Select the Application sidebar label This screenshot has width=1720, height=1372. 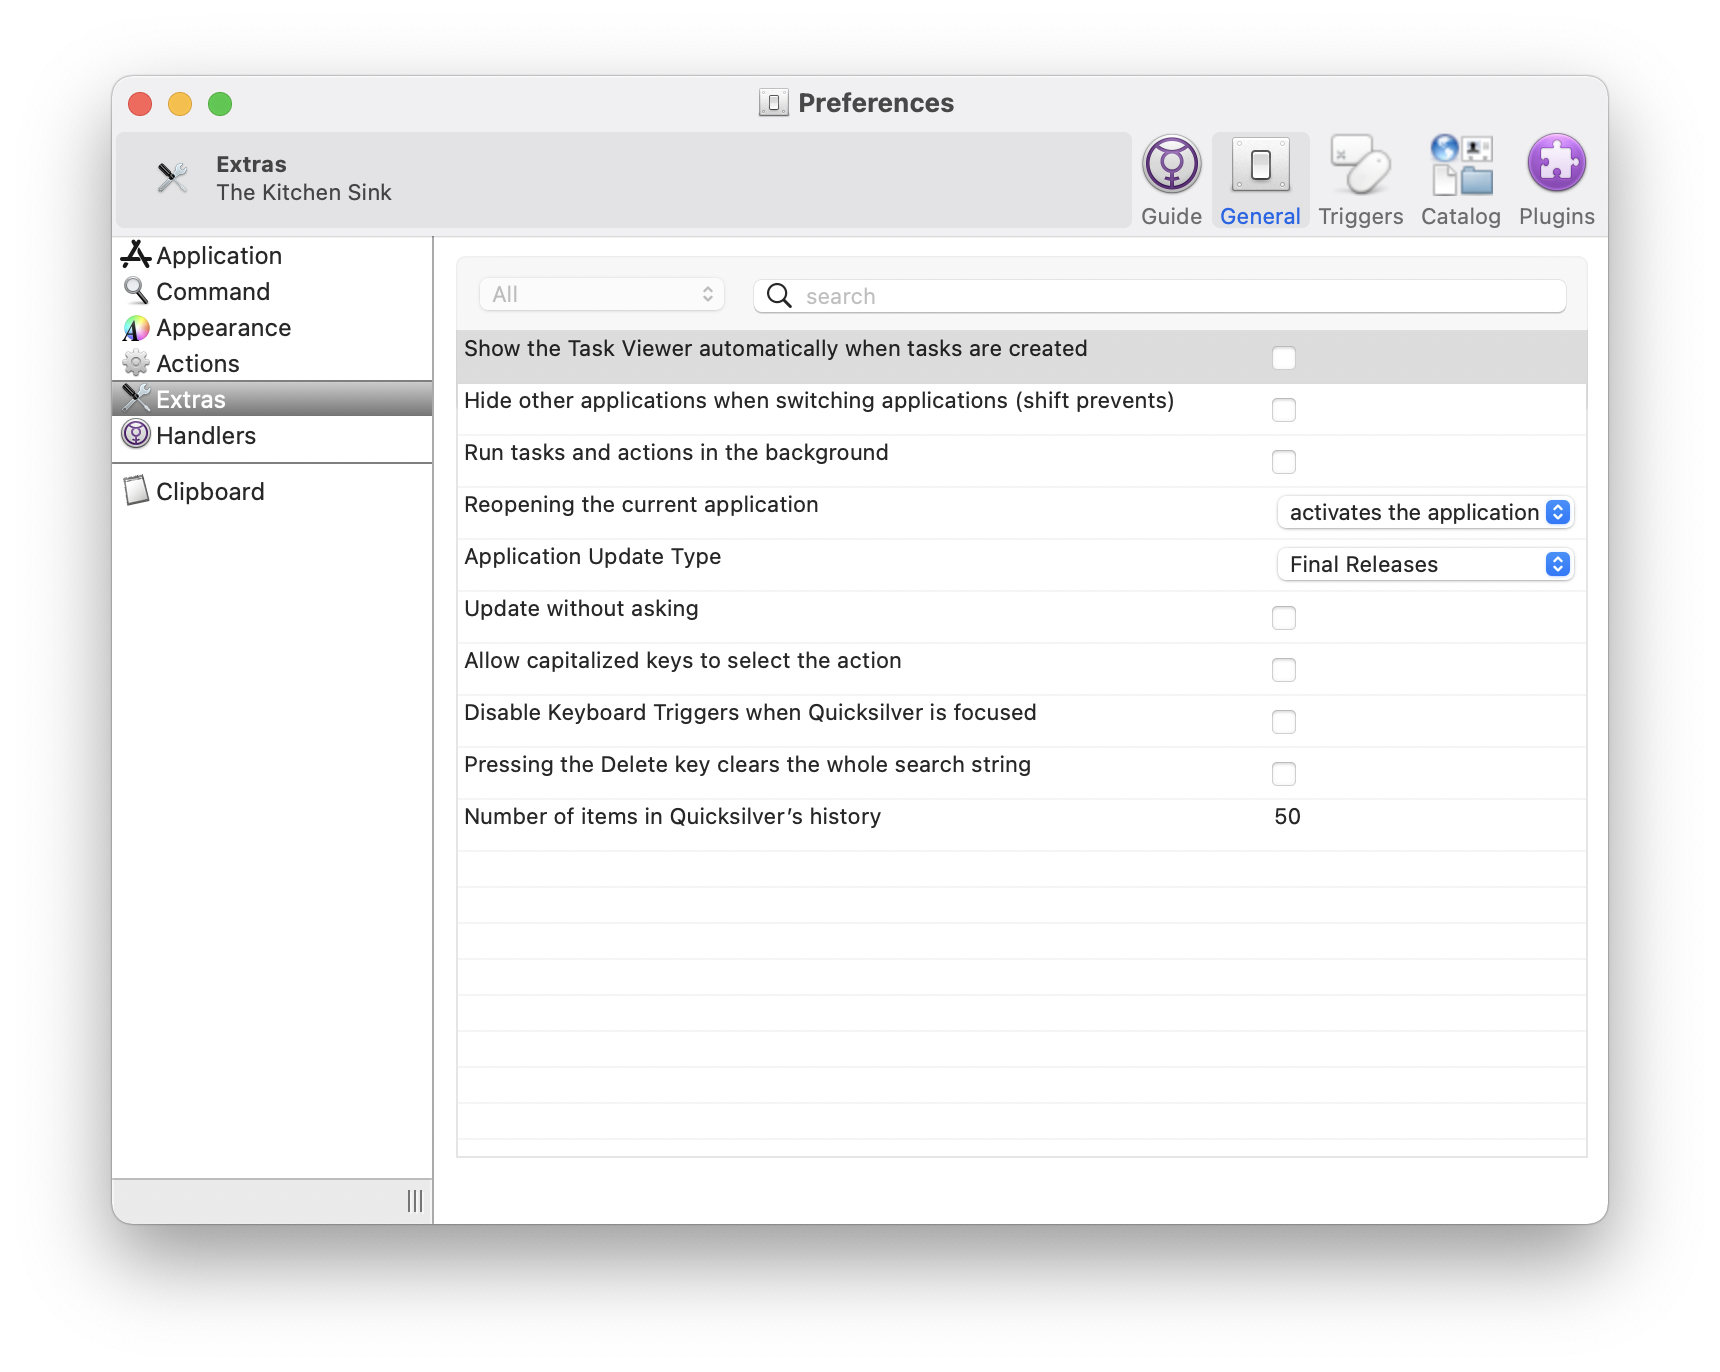coord(219,256)
